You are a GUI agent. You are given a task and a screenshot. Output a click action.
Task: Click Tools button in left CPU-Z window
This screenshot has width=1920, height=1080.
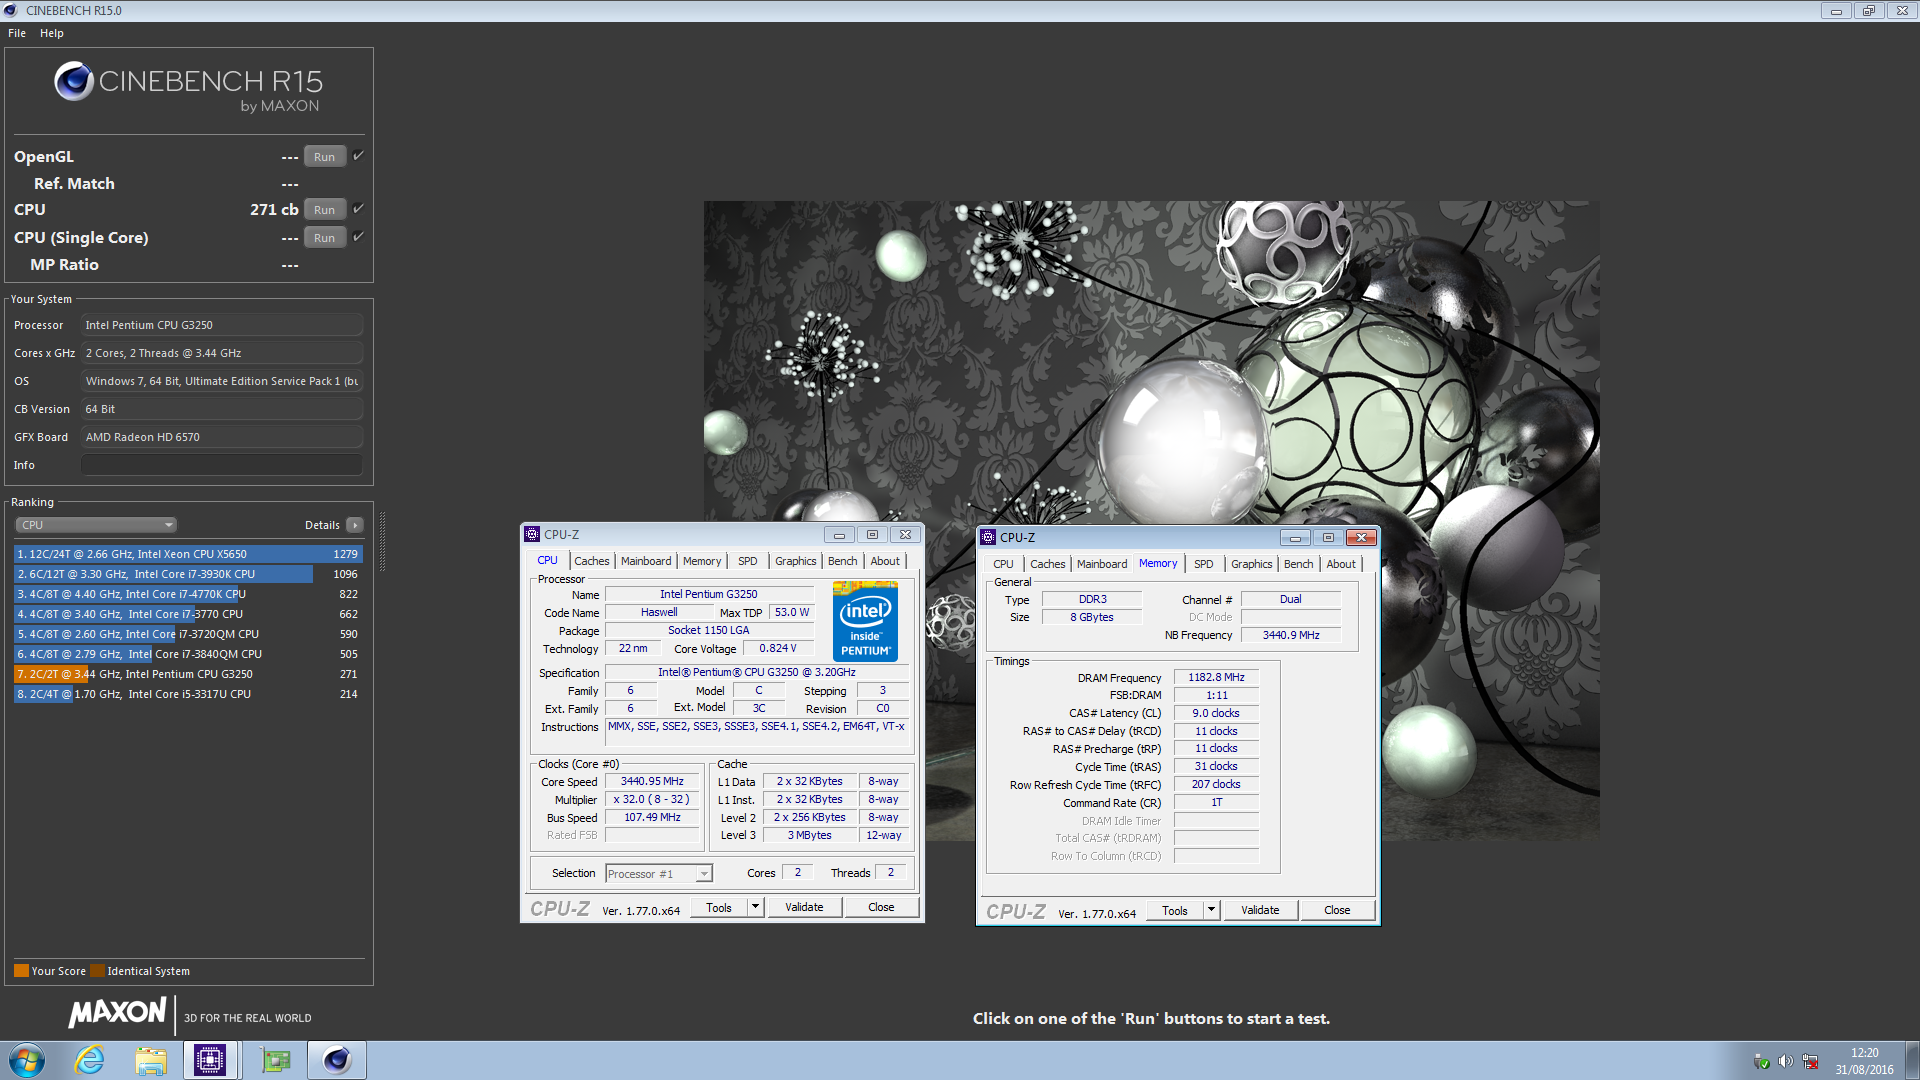point(719,907)
